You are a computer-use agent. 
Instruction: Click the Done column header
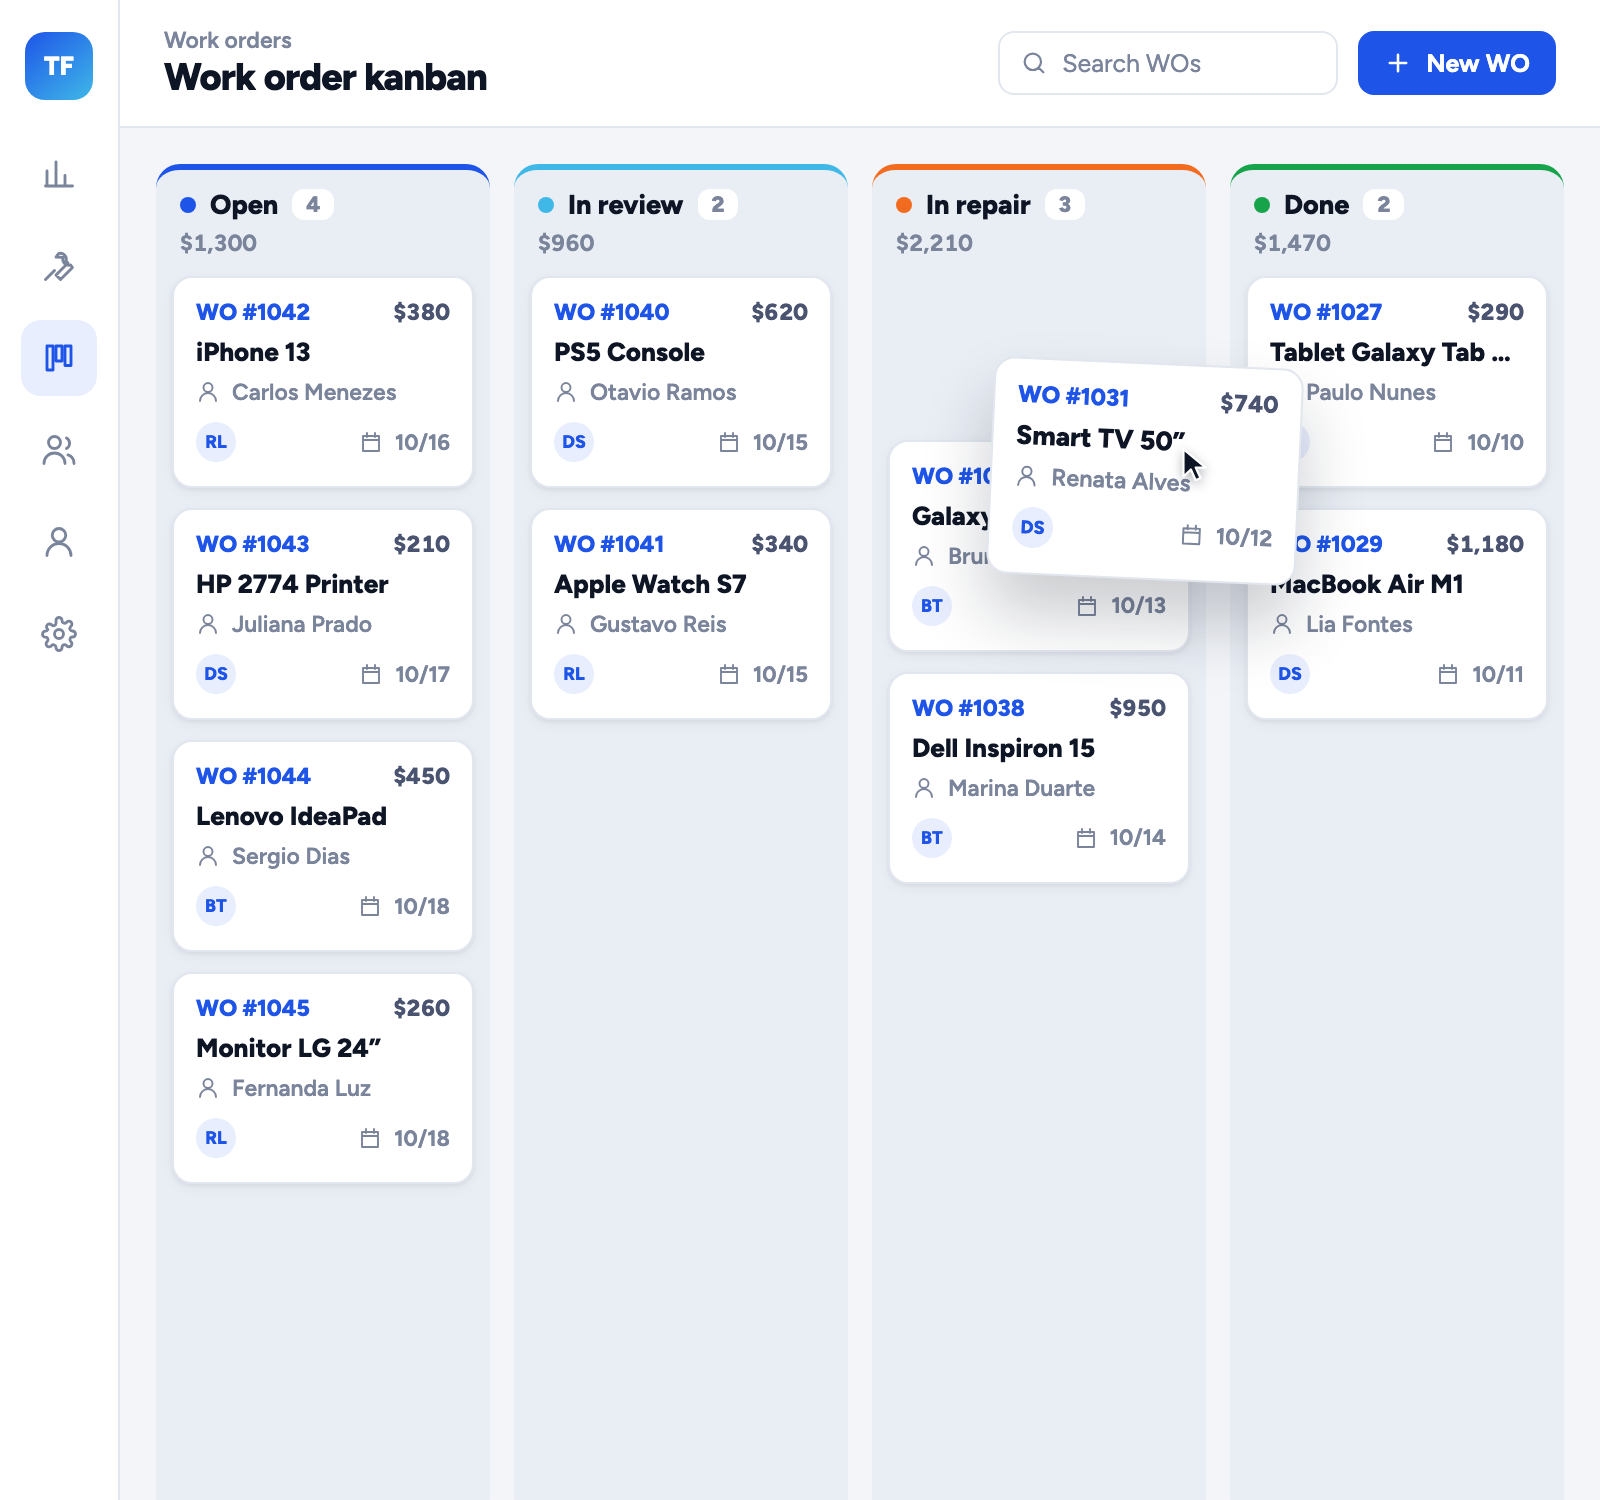[1316, 205]
